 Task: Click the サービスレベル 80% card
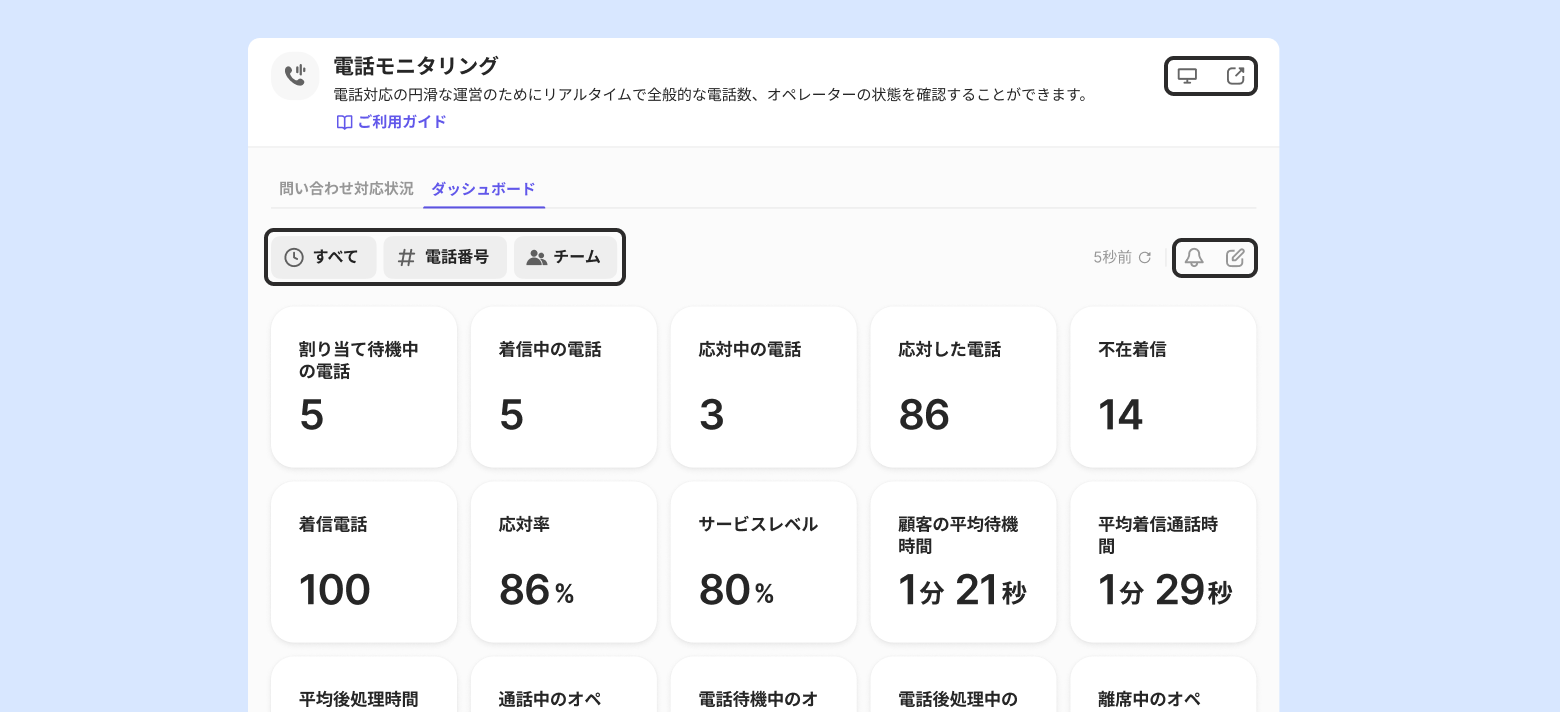coord(764,562)
